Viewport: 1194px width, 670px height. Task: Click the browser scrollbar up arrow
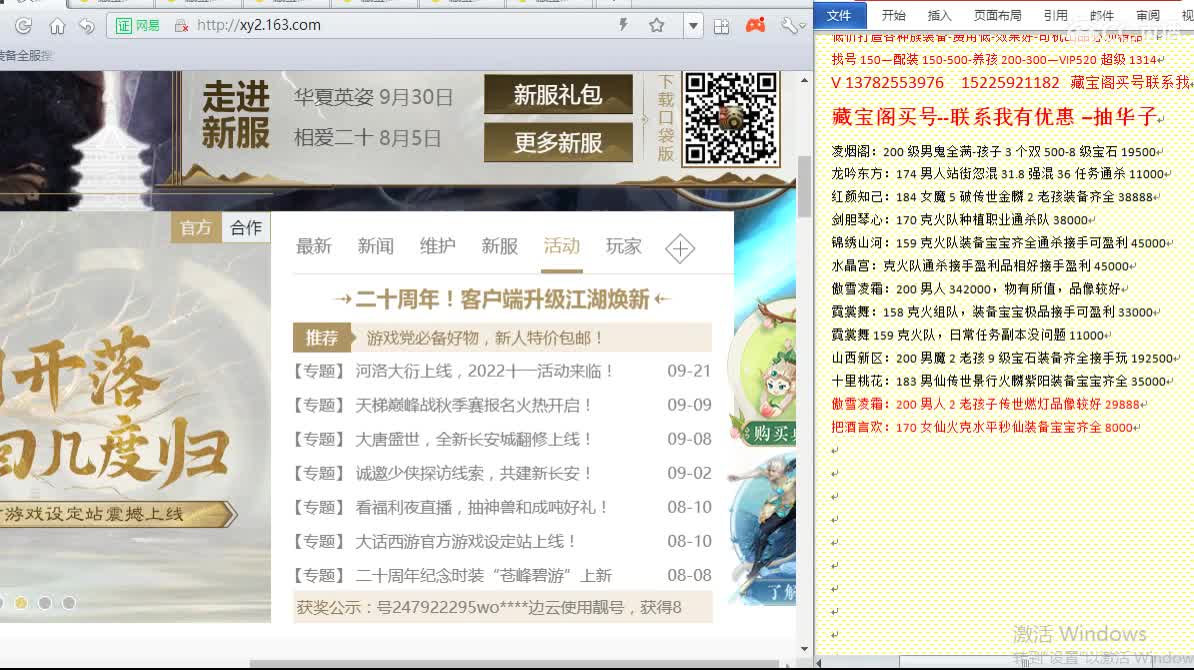click(805, 80)
